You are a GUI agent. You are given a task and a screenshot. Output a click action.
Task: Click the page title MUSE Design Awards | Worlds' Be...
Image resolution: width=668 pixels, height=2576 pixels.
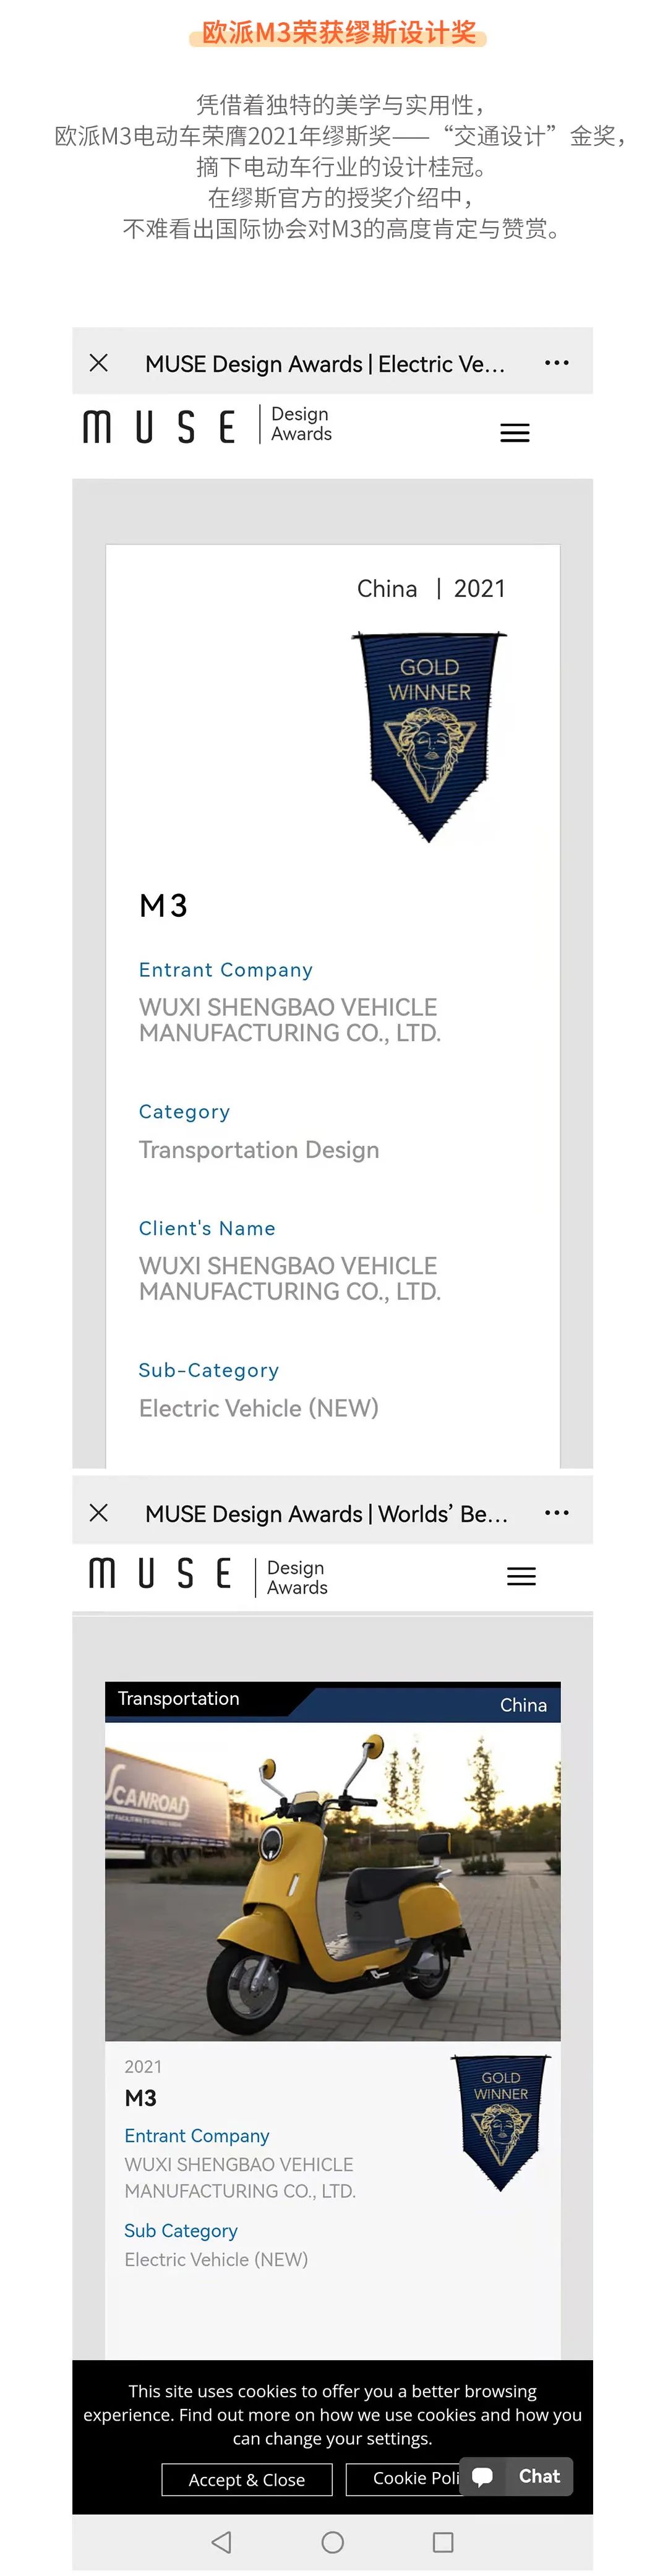click(x=326, y=1513)
